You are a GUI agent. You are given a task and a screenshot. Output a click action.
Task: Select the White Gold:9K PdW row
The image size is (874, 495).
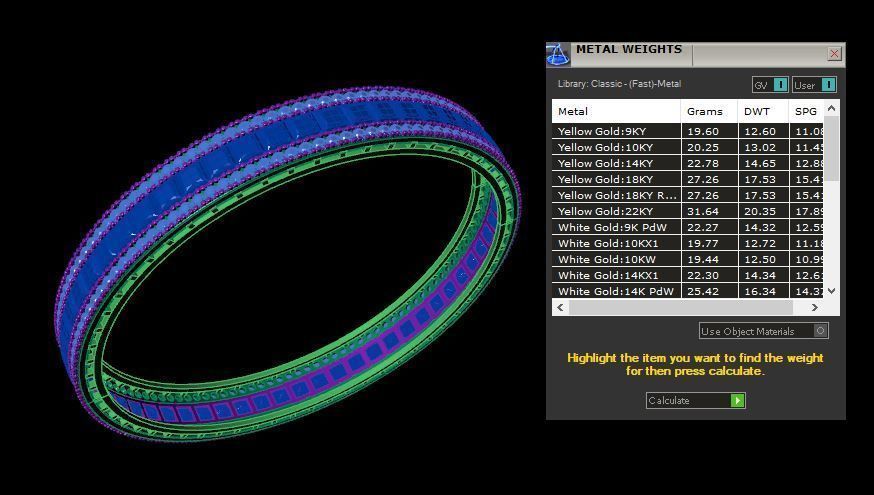pos(688,227)
